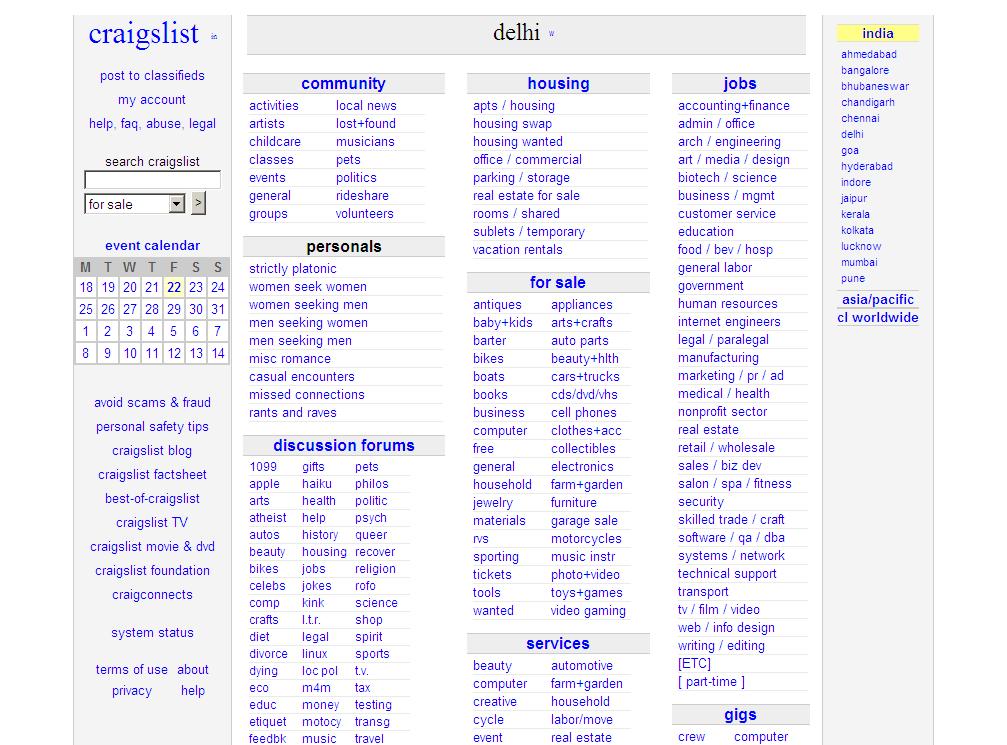Open labor/move under services
1007x745 pixels.
click(x=581, y=719)
